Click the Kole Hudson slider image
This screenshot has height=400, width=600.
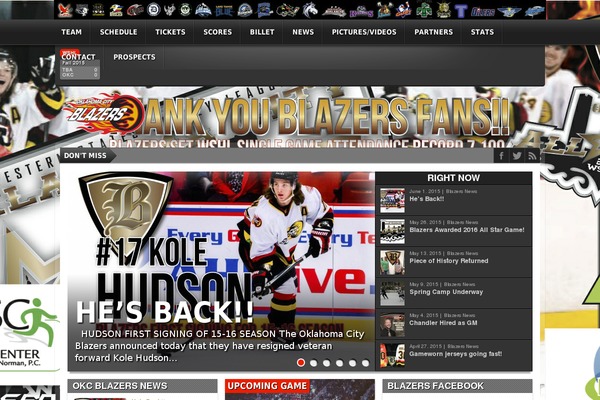pos(222,271)
